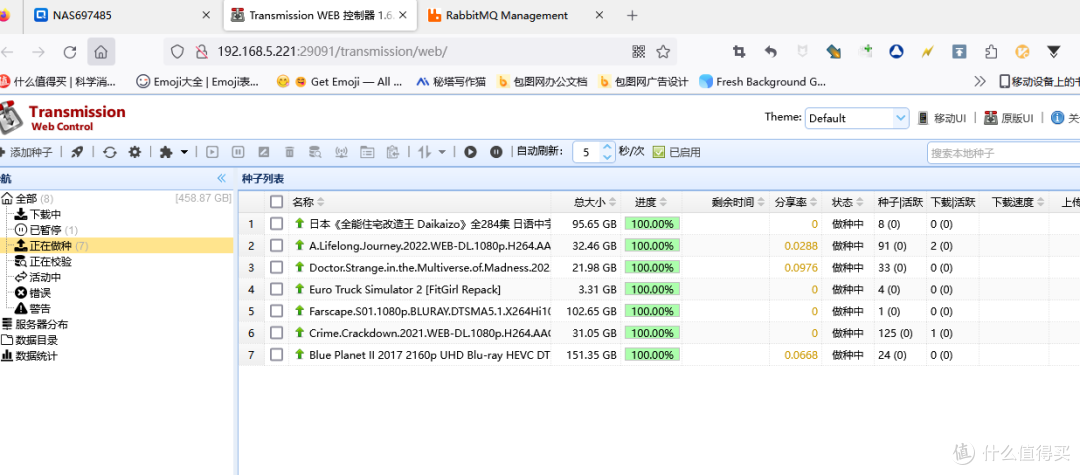This screenshot has height=475, width=1080.
Task: Open the 秘塔写作猫 bookmark
Action: coord(452,82)
